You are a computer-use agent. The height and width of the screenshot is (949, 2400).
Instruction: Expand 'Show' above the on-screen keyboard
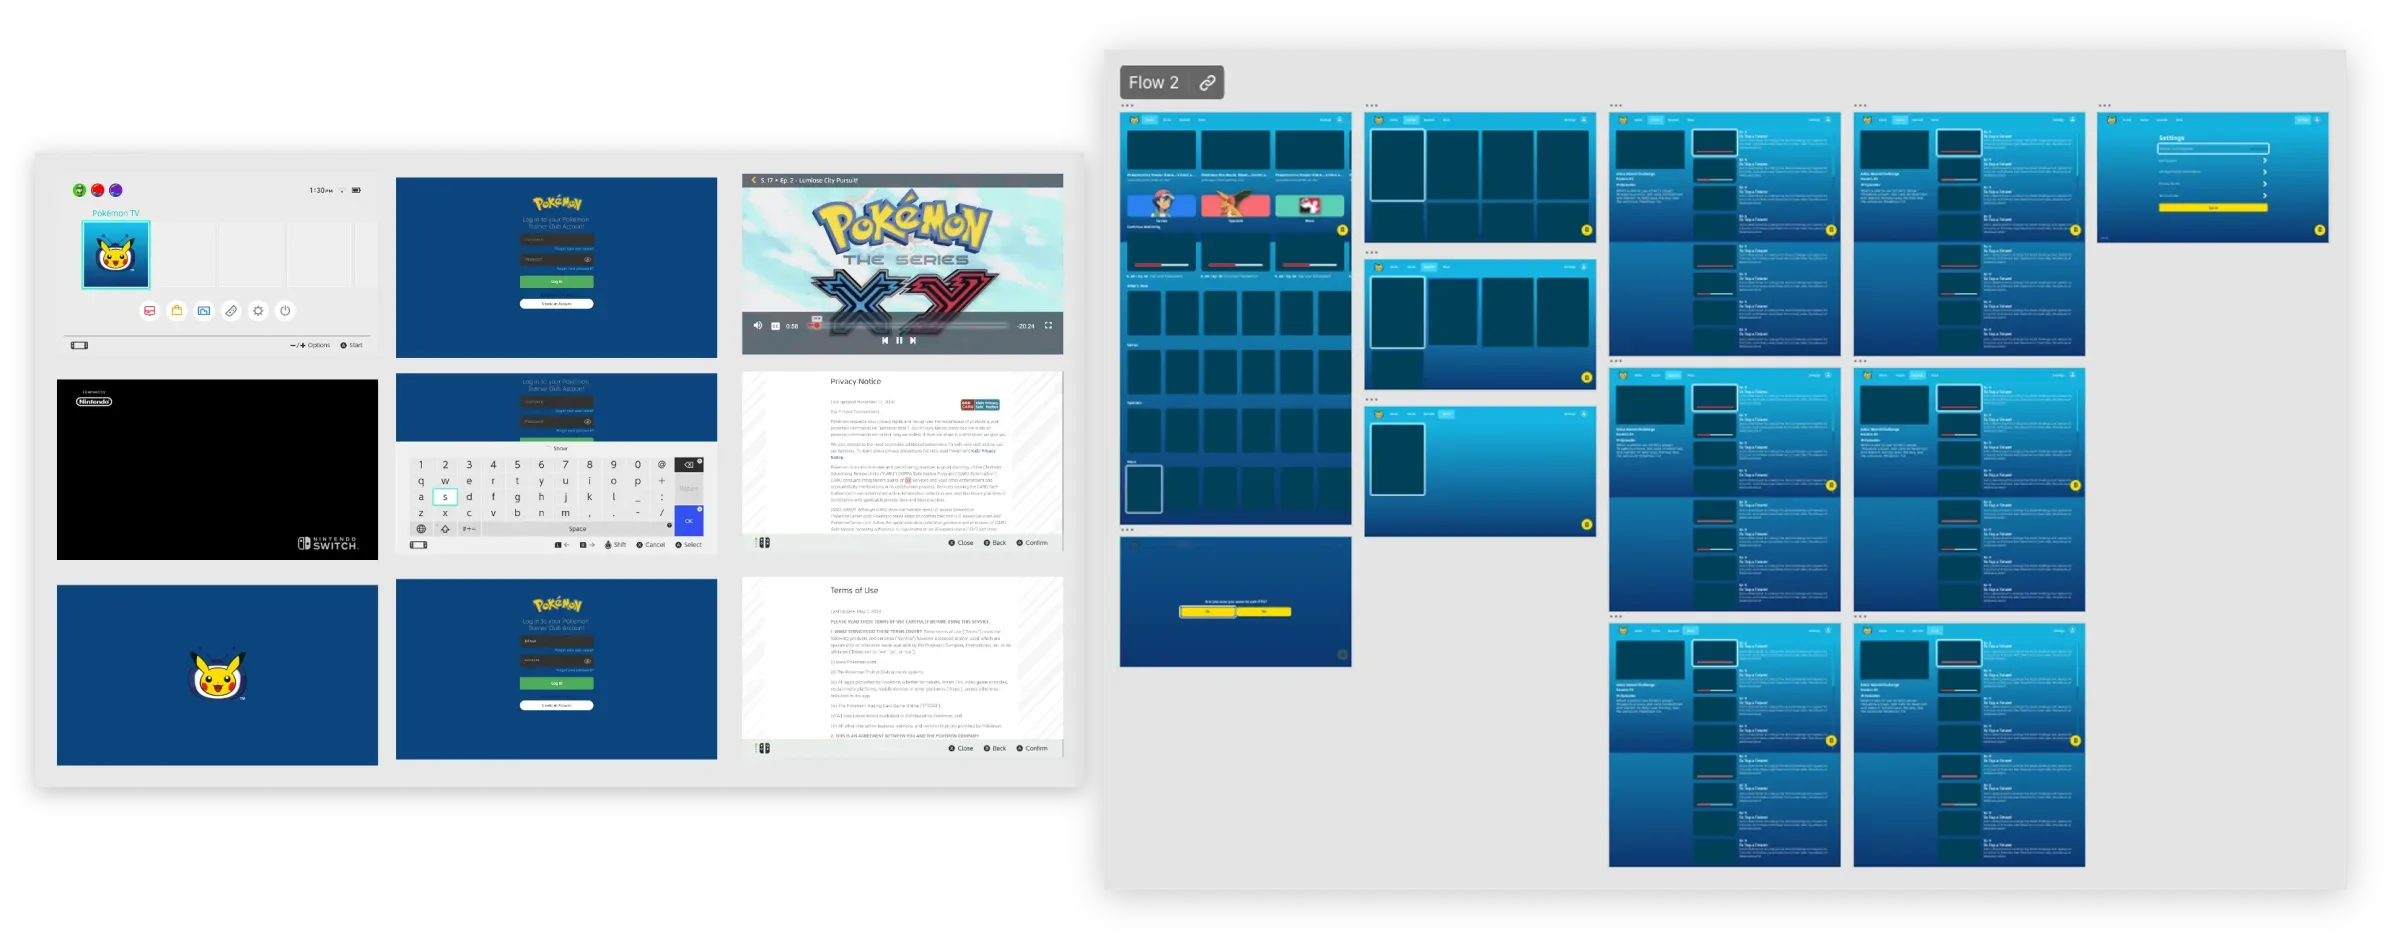click(560, 449)
